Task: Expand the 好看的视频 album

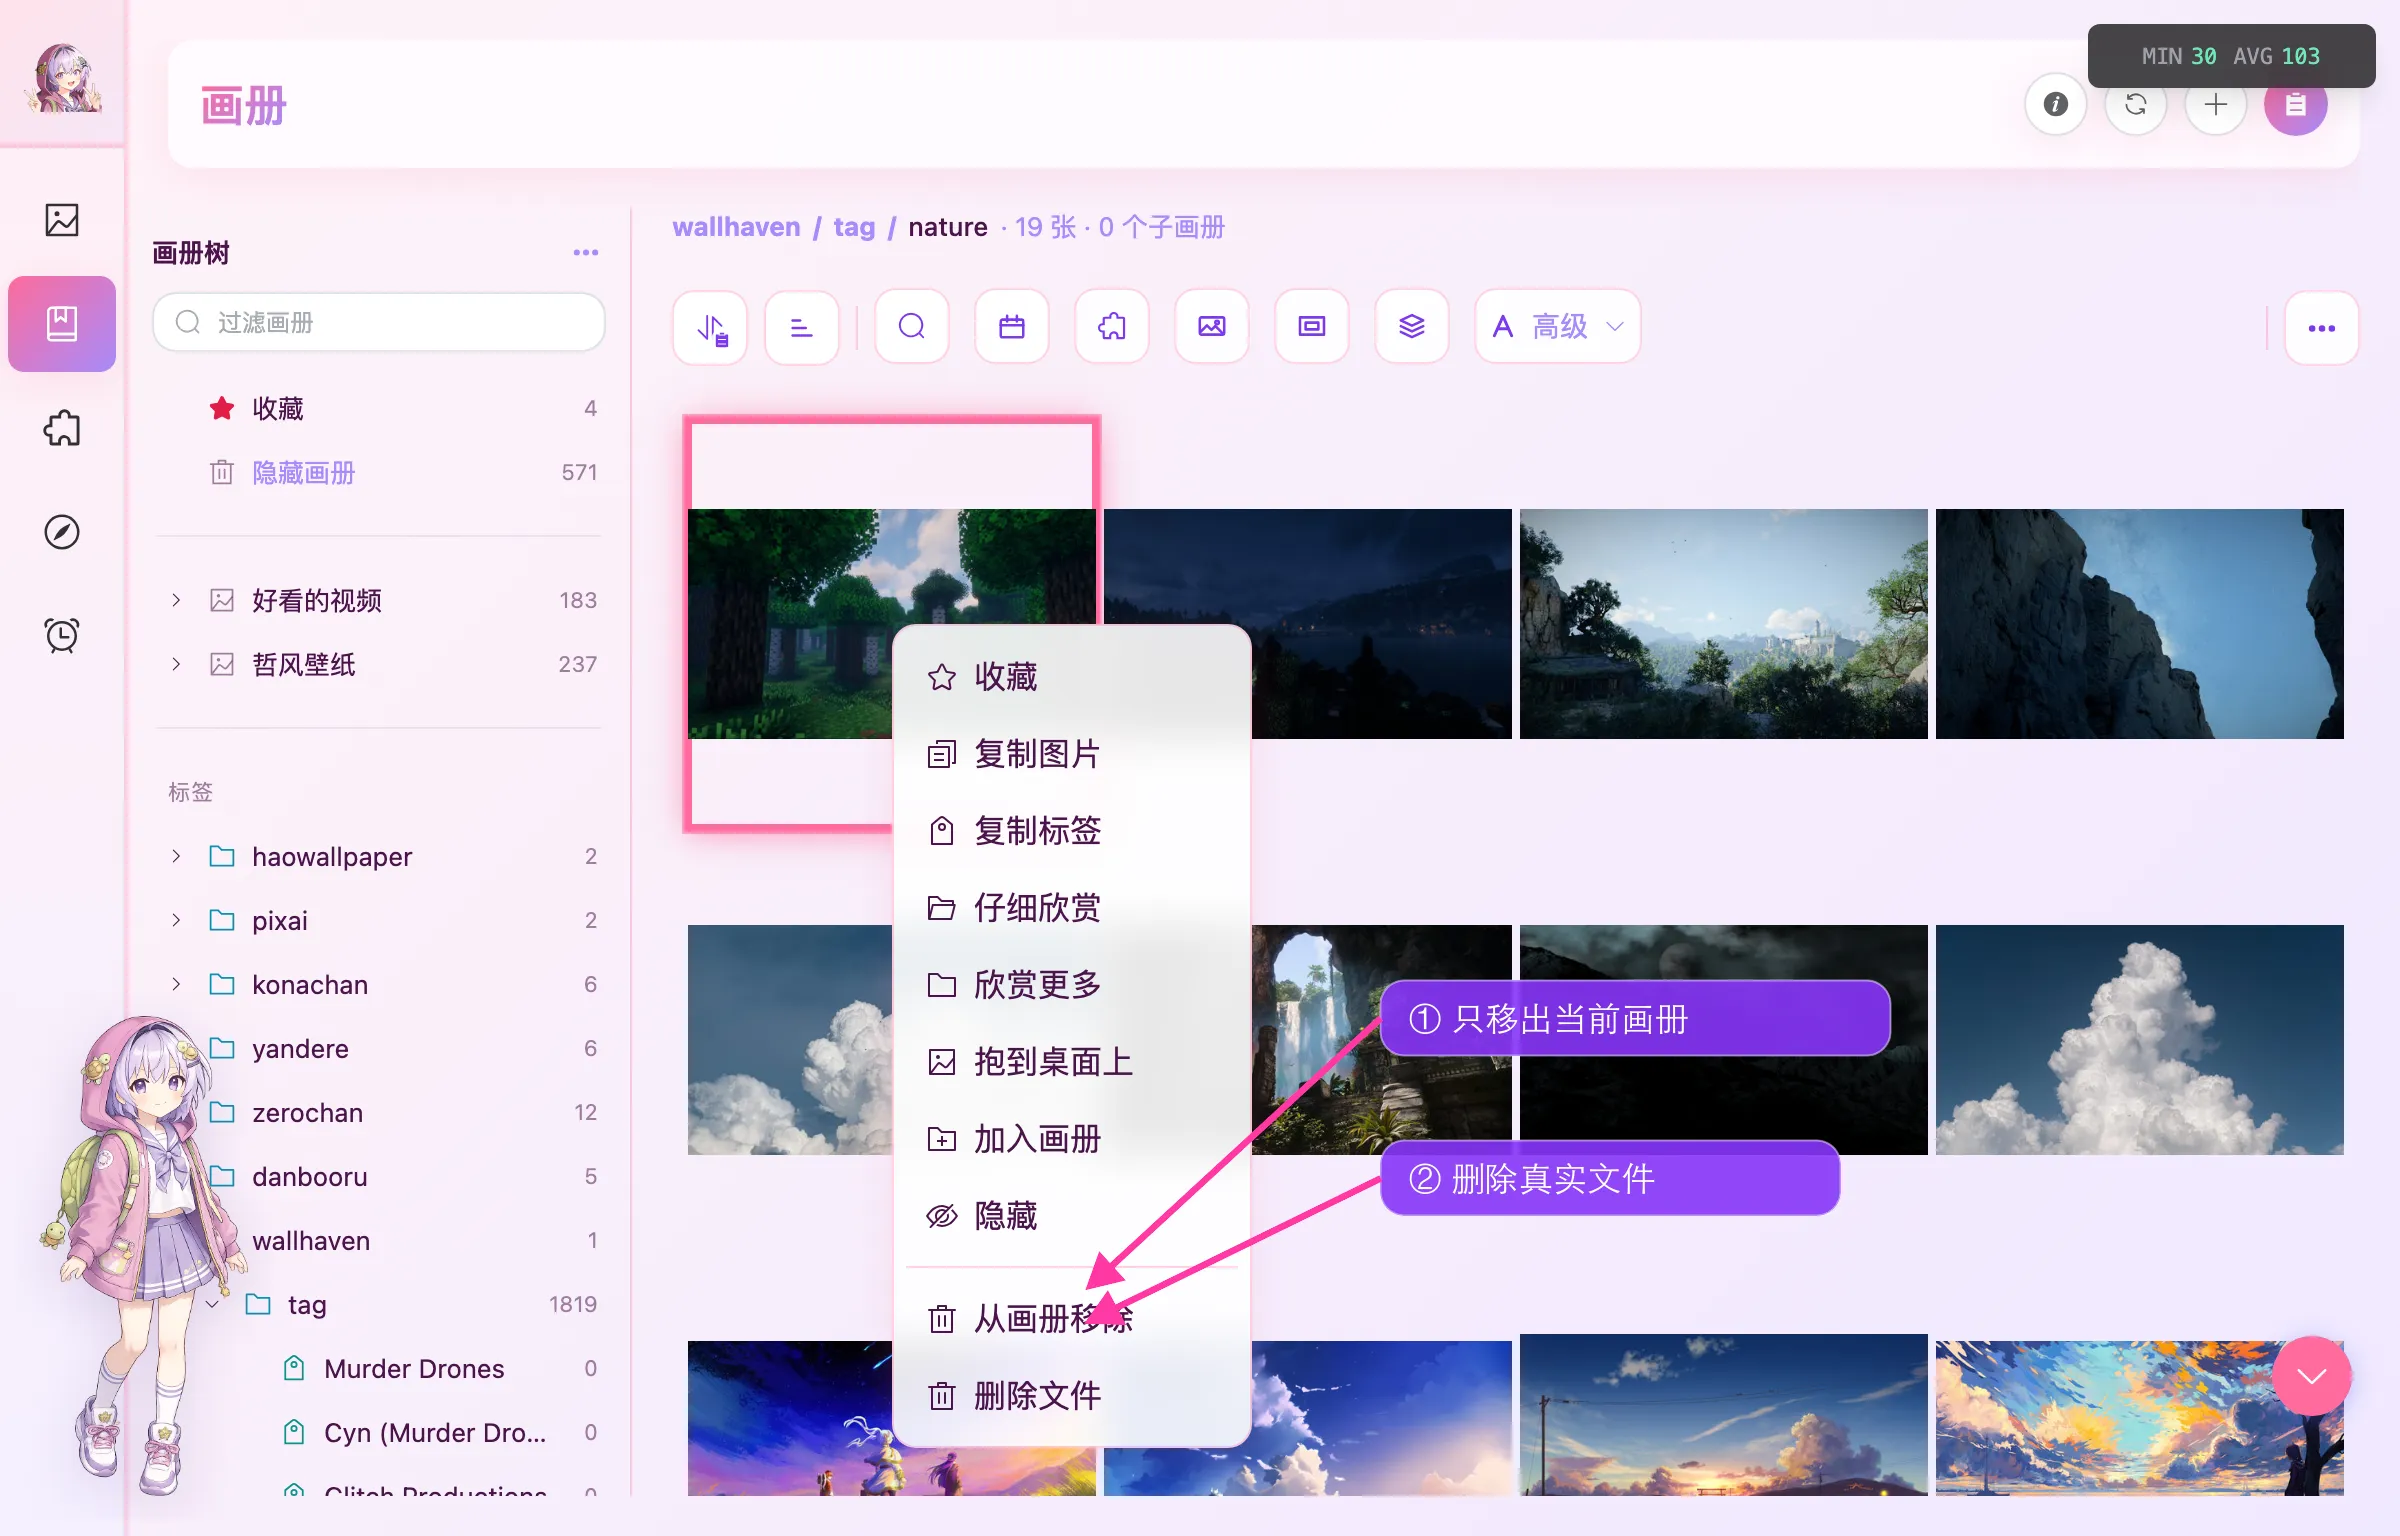Action: point(176,600)
